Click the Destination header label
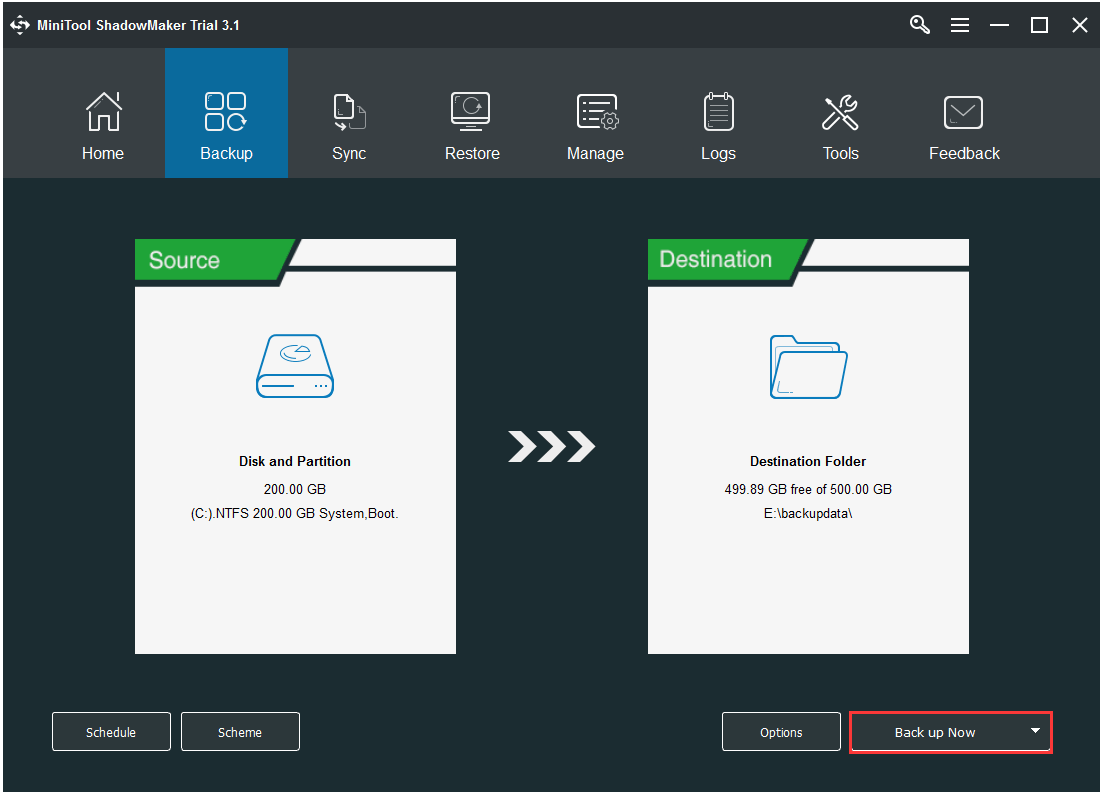Viewport: 1103px width, 795px height. (x=715, y=259)
